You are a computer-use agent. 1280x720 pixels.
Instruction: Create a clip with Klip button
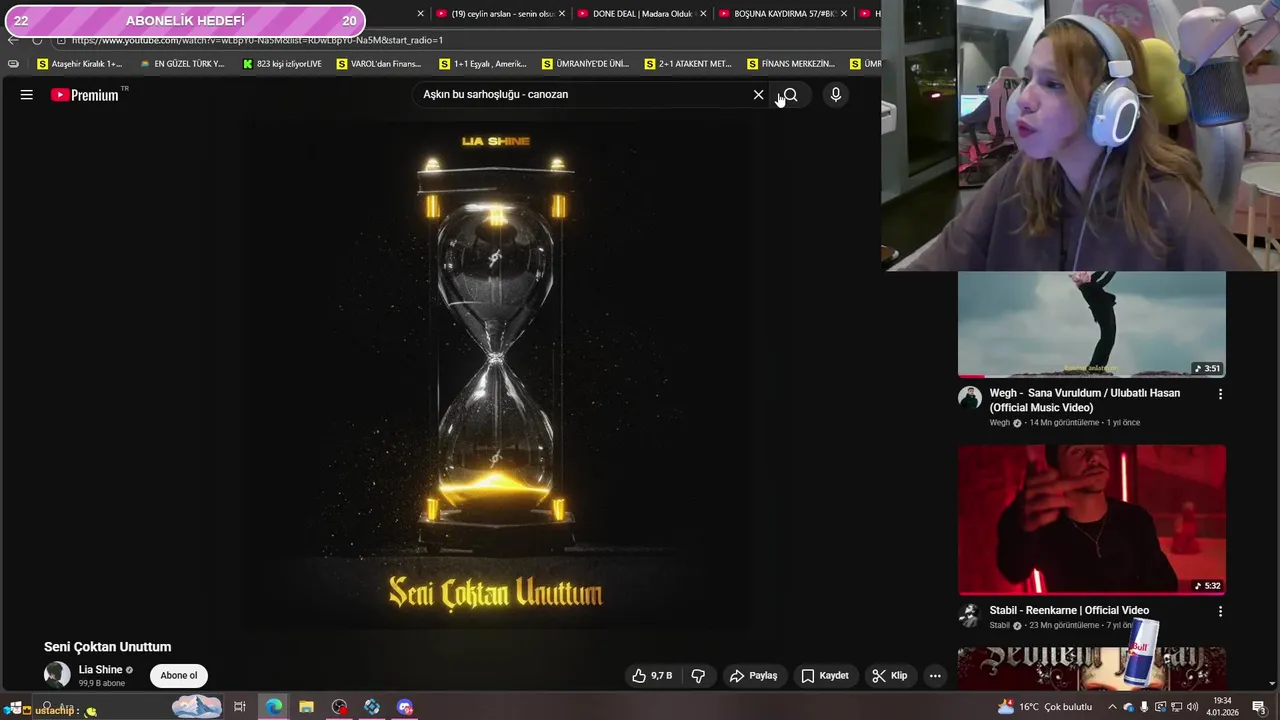pos(889,676)
